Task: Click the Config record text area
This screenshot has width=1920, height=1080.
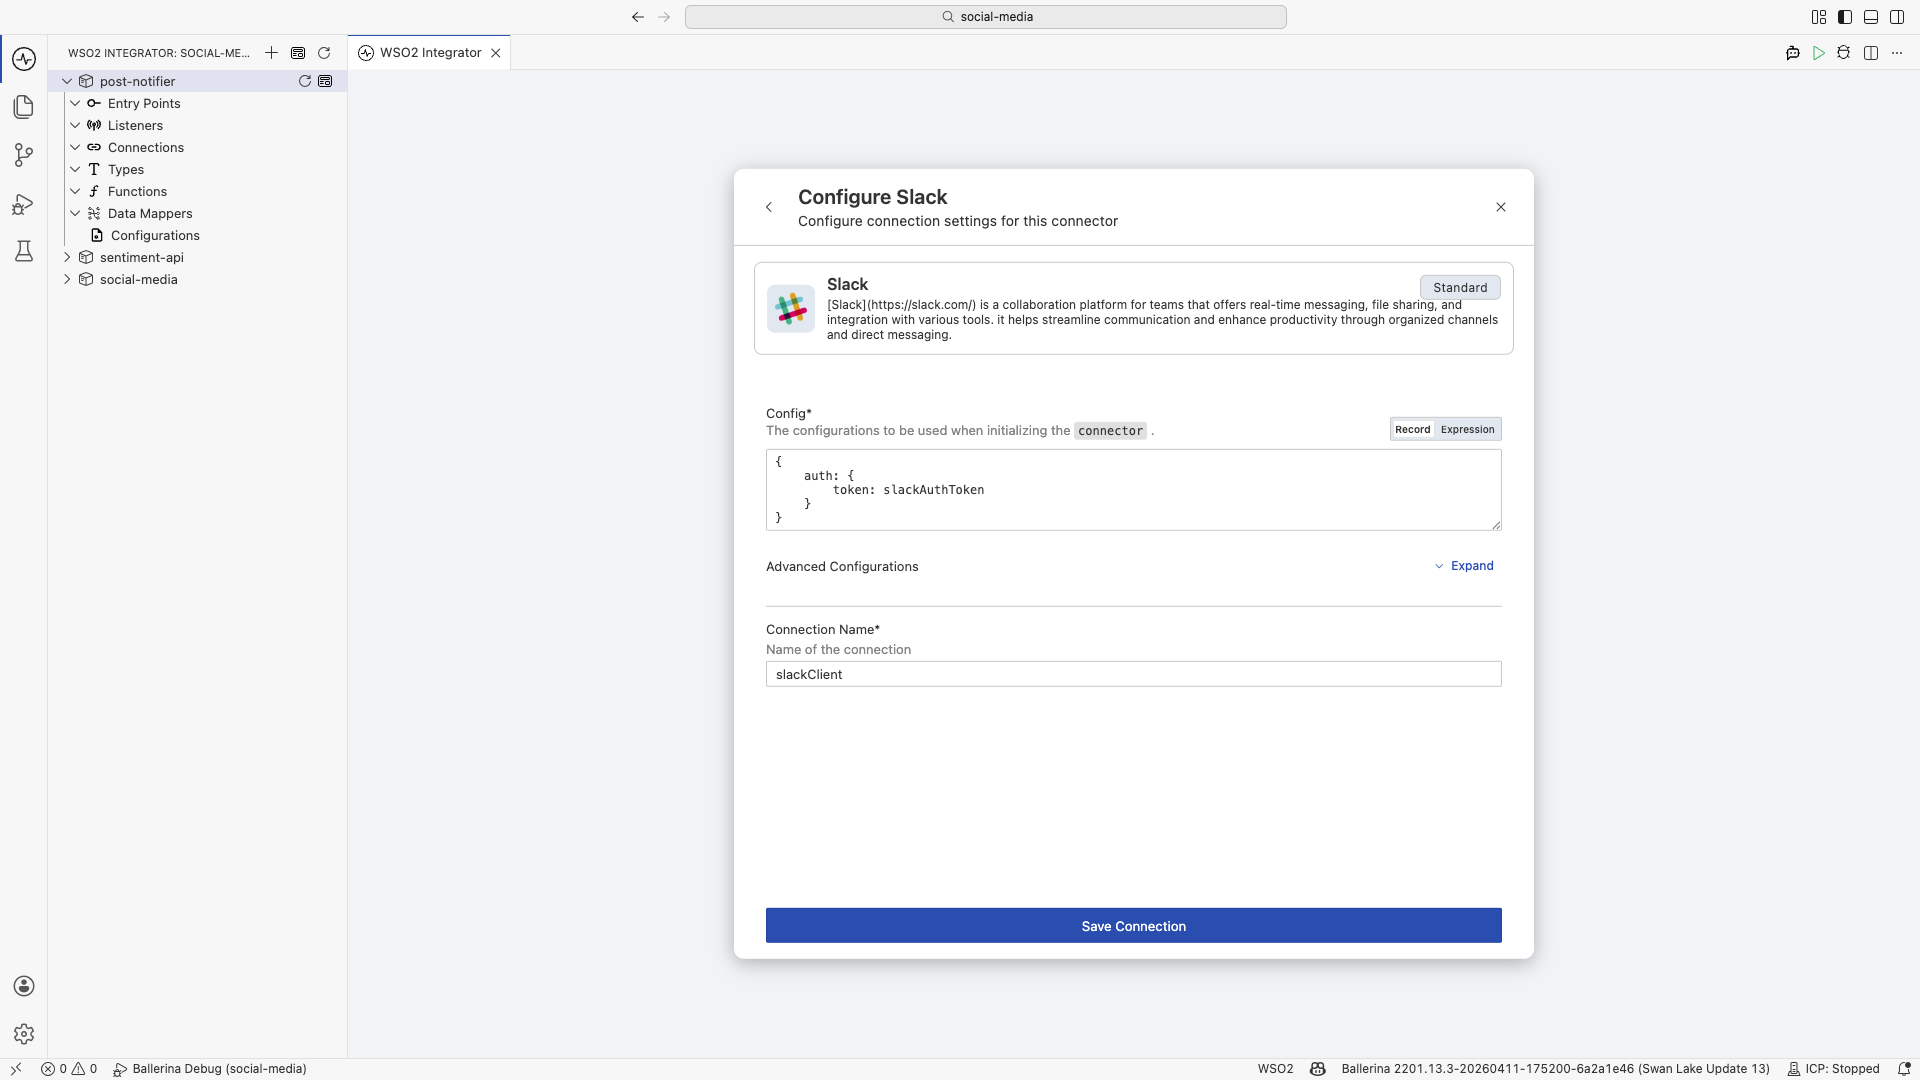Action: (1133, 490)
